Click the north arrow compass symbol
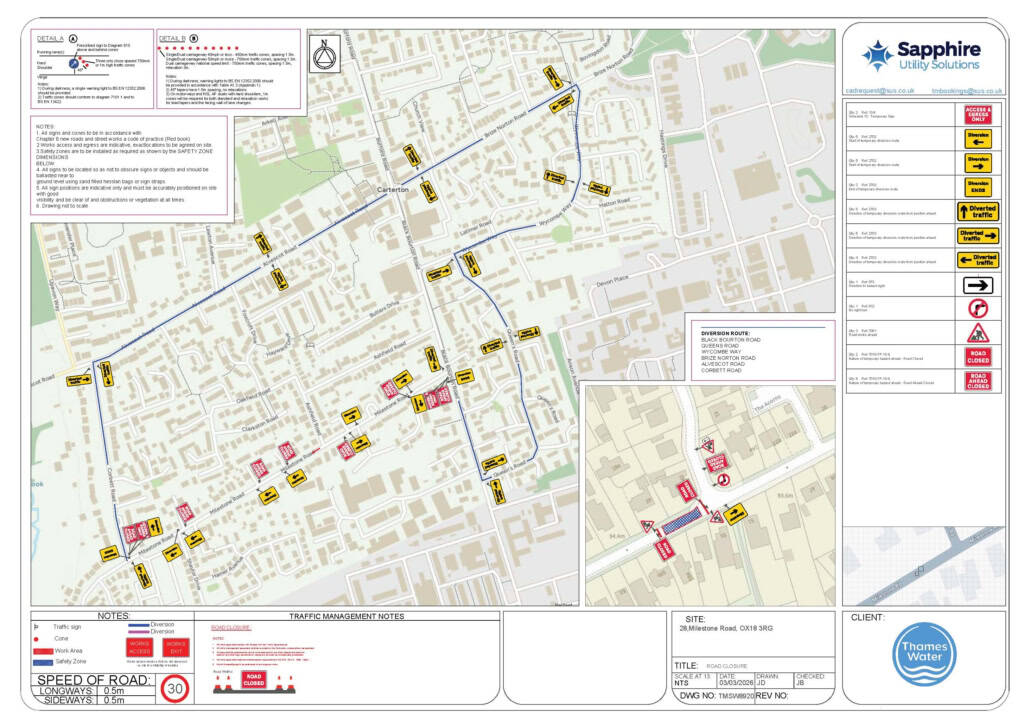This screenshot has width=1030, height=728. (322, 55)
